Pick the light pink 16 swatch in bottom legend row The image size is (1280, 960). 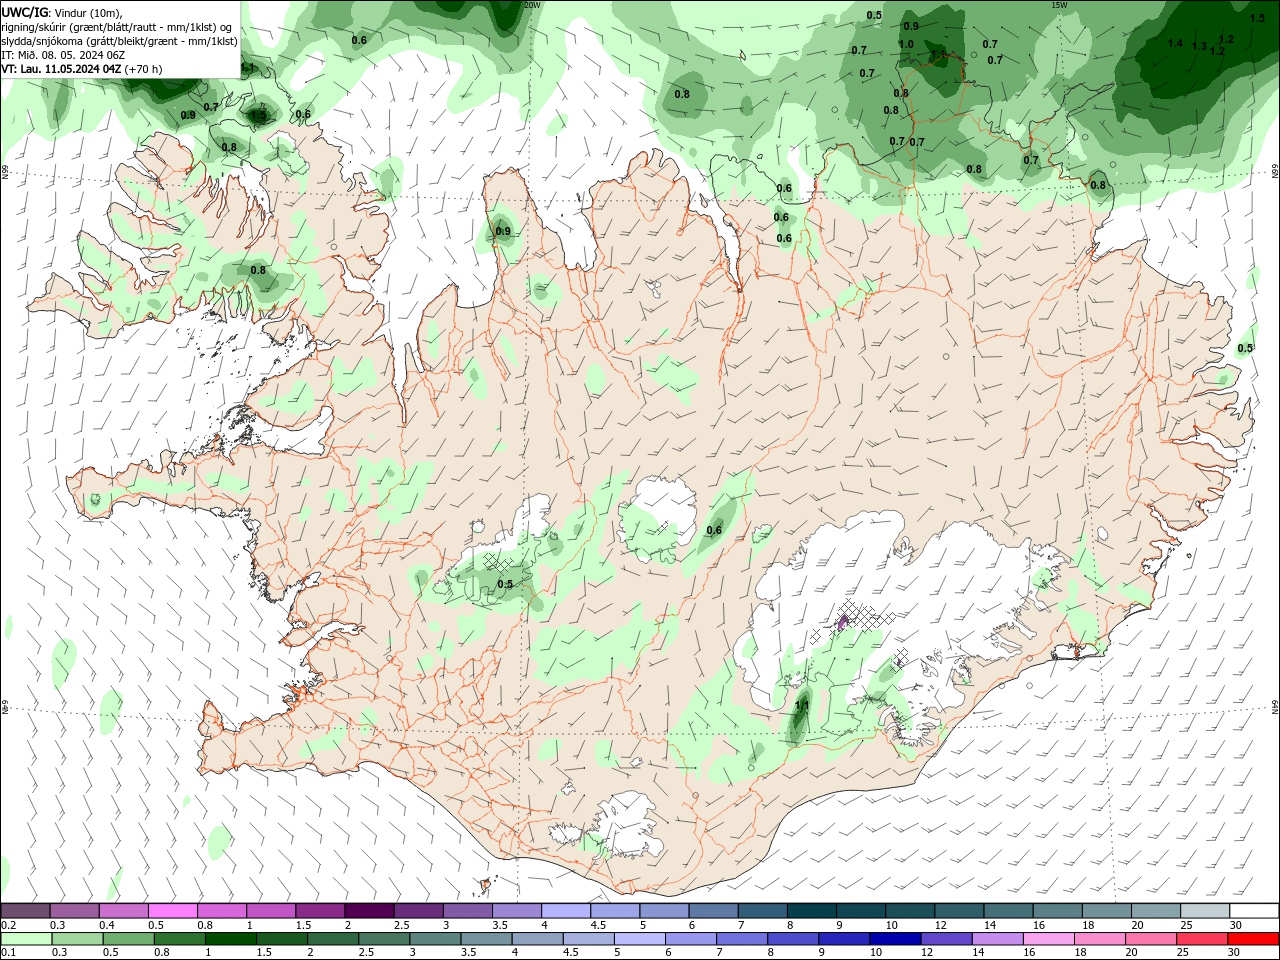pos(1048,939)
